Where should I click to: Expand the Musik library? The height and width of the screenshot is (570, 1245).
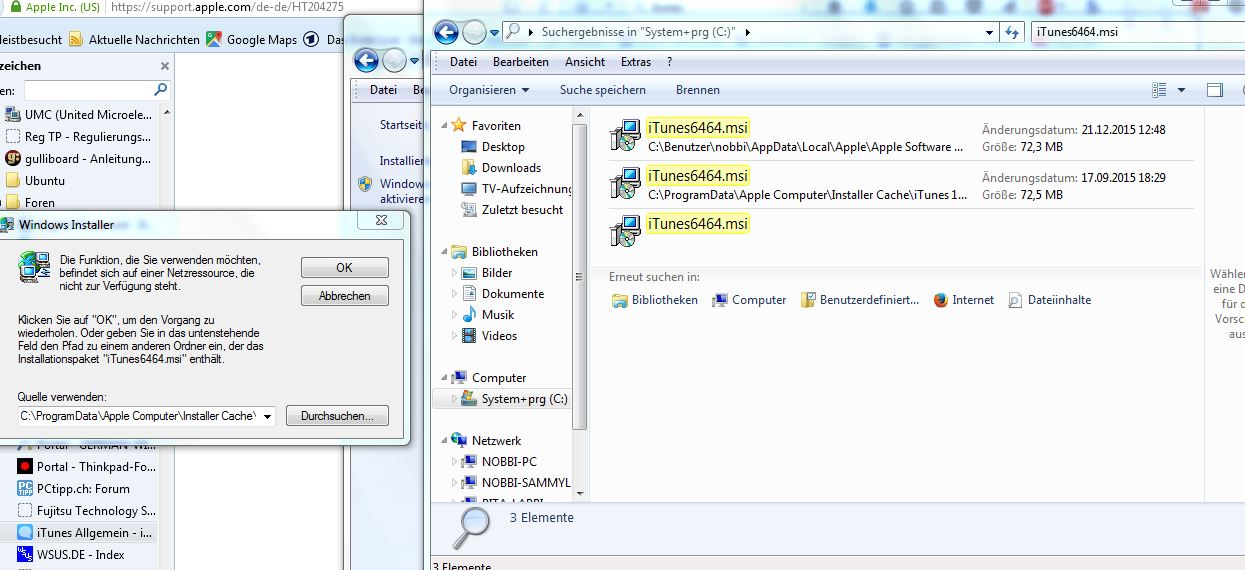tap(455, 315)
